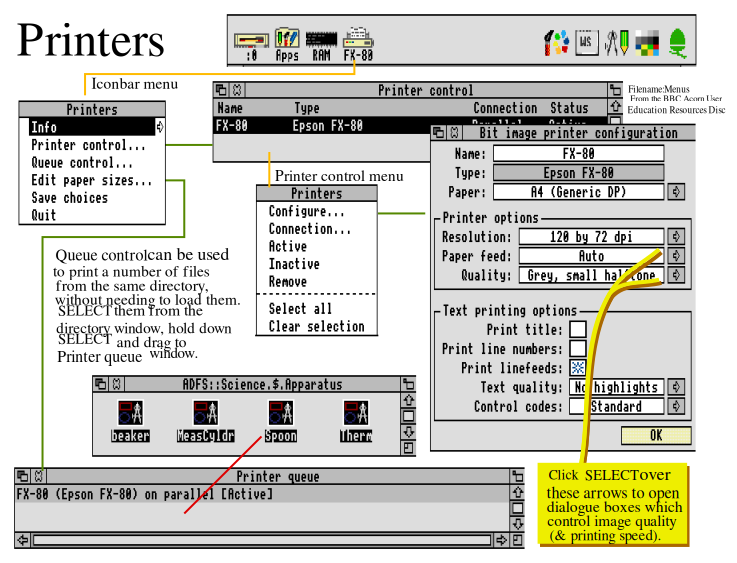The image size is (737, 563).
Task: Click adjust-size icon of Printer queue window
Action: (x=517, y=540)
